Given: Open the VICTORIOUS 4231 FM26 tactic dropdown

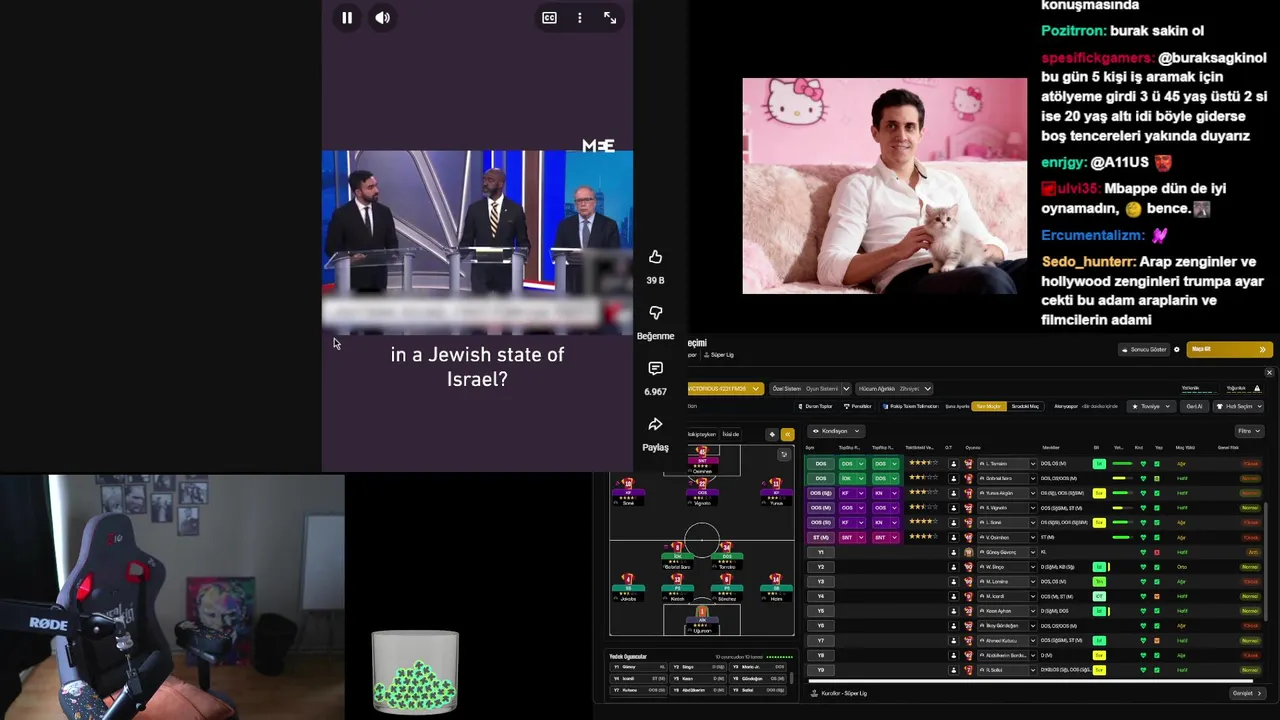Looking at the screenshot, I should pos(726,388).
